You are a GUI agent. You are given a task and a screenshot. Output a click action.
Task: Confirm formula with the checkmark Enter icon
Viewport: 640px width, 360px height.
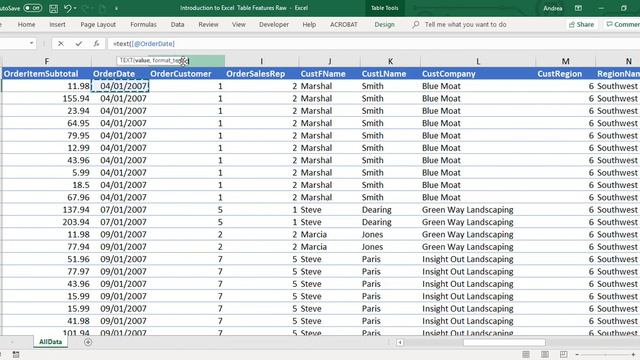78,44
